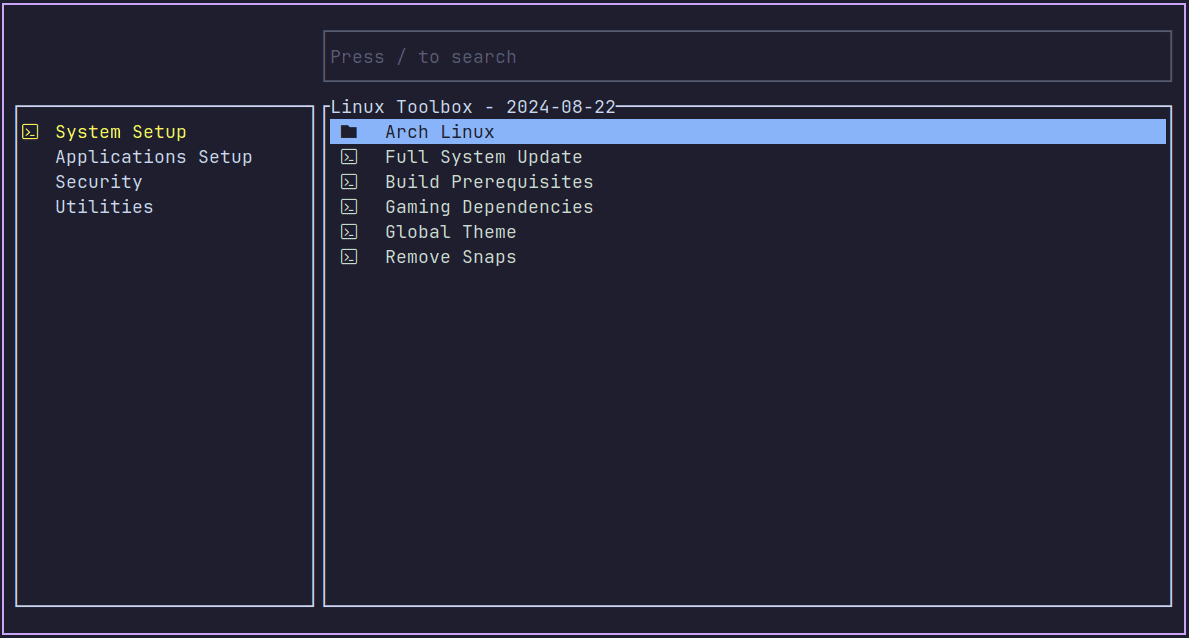Image resolution: width=1189 pixels, height=638 pixels.
Task: Click the command icon beside Build Prerequisites
Action: [x=349, y=182]
